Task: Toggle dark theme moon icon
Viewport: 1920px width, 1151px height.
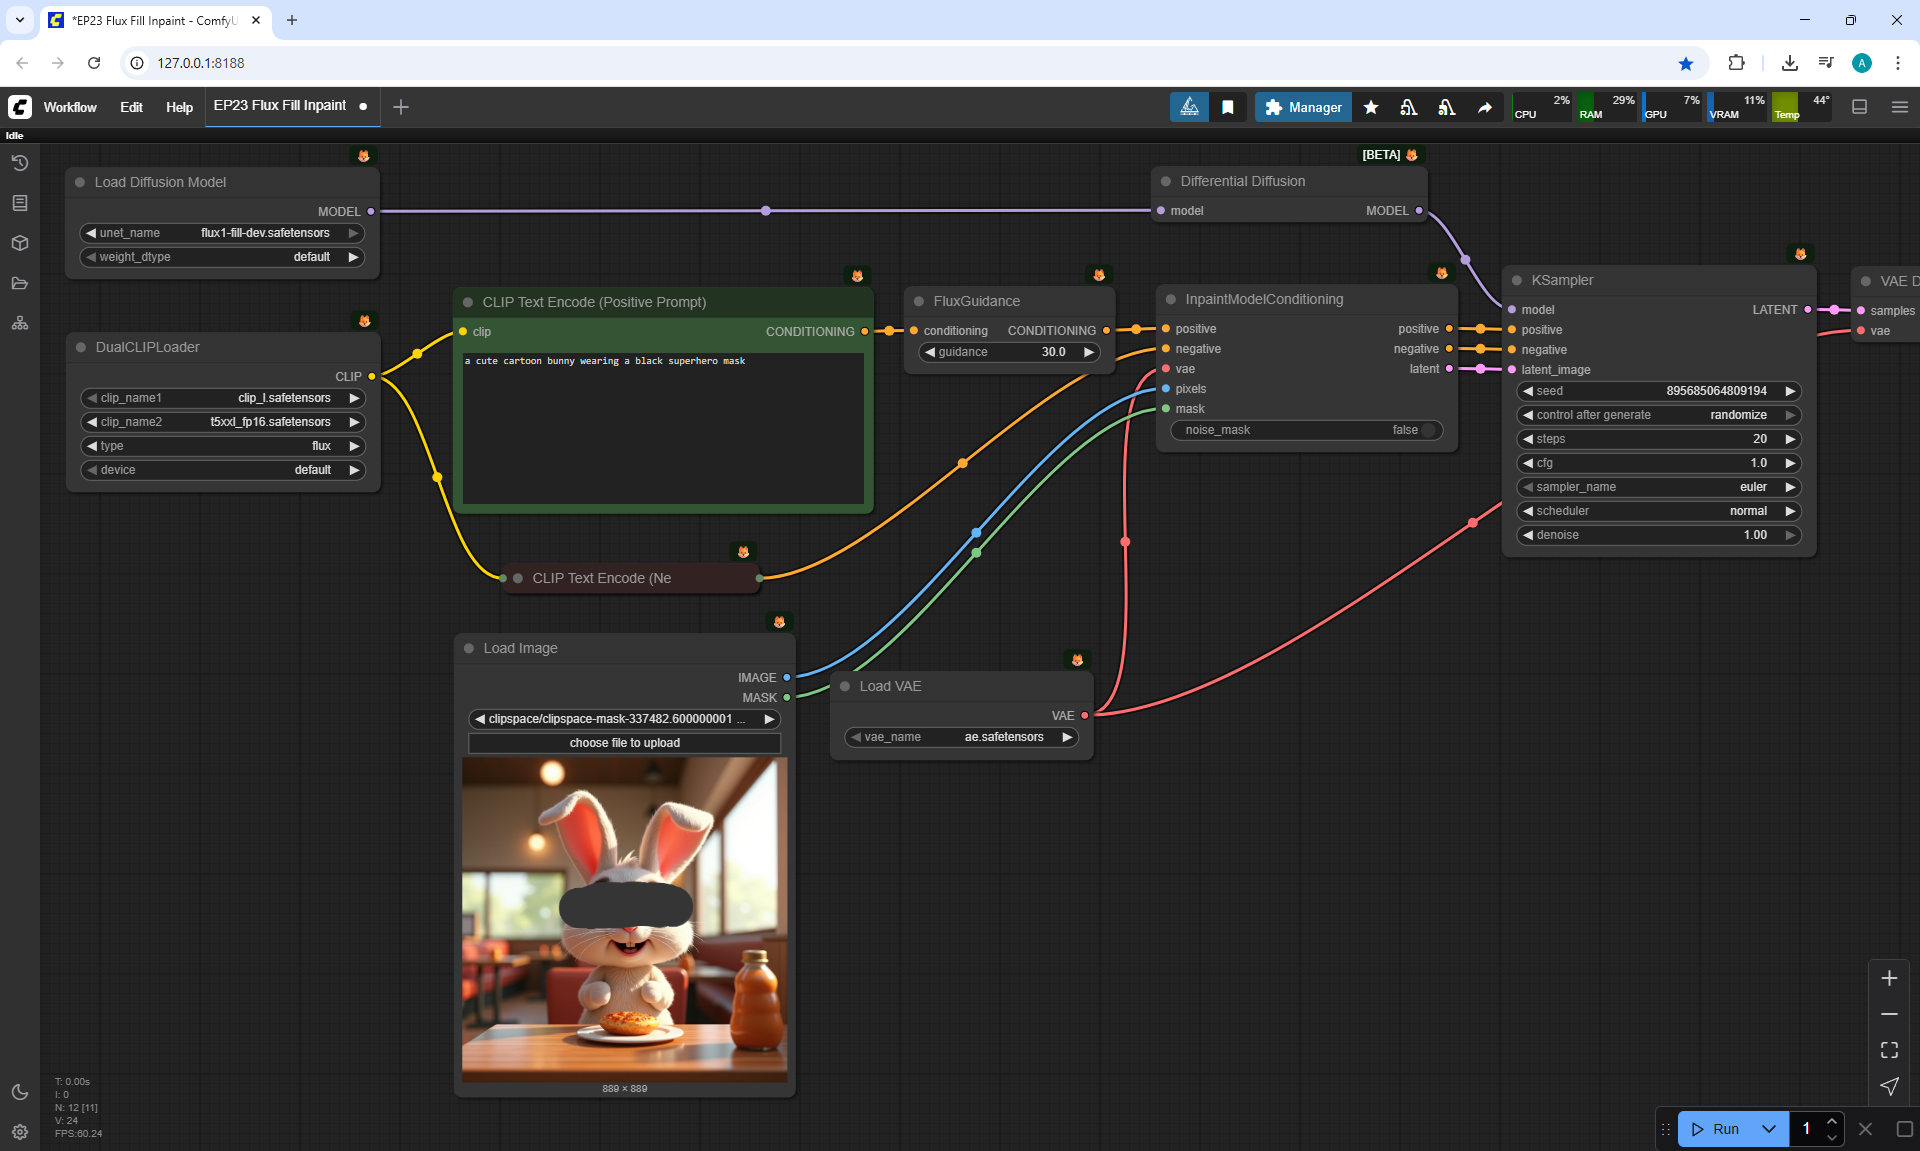Action: (20, 1092)
